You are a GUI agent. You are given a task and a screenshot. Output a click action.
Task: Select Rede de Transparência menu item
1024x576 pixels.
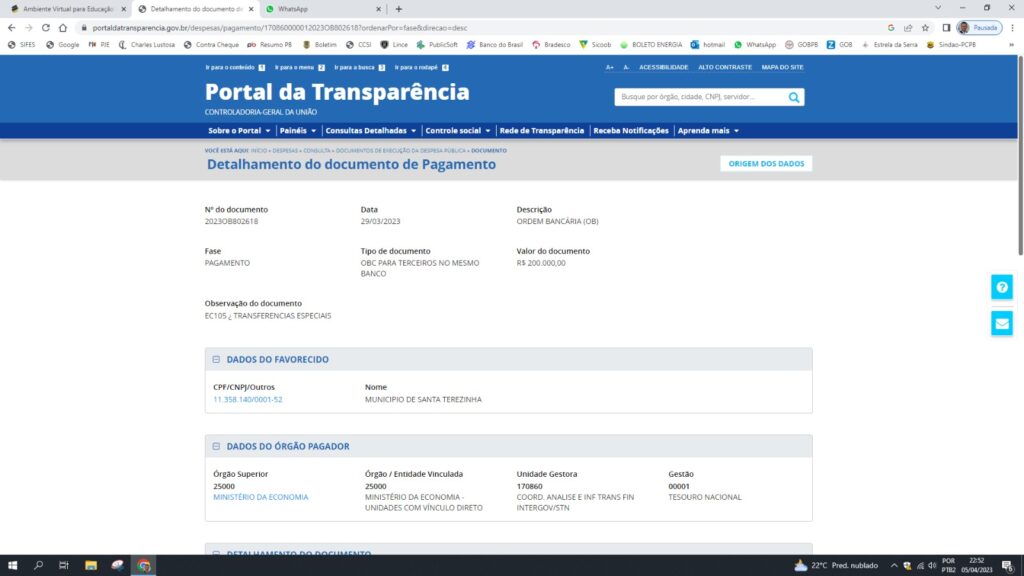(x=541, y=131)
